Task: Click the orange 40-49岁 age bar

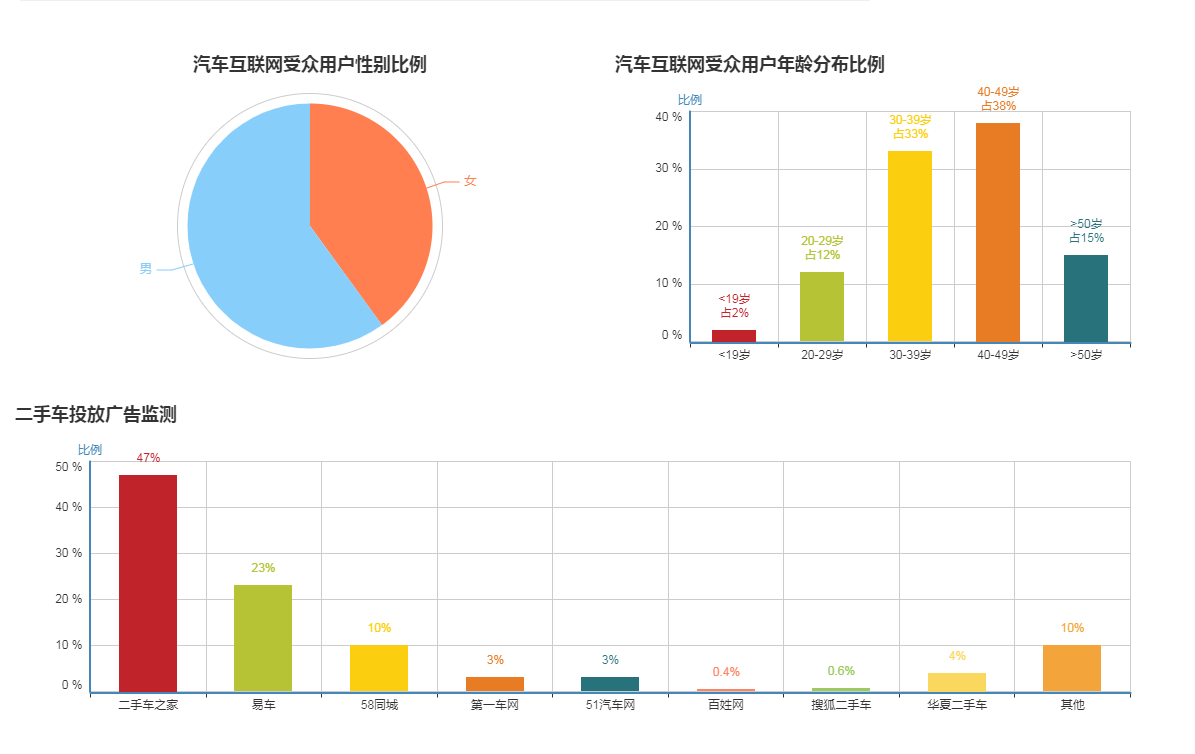Action: point(997,233)
